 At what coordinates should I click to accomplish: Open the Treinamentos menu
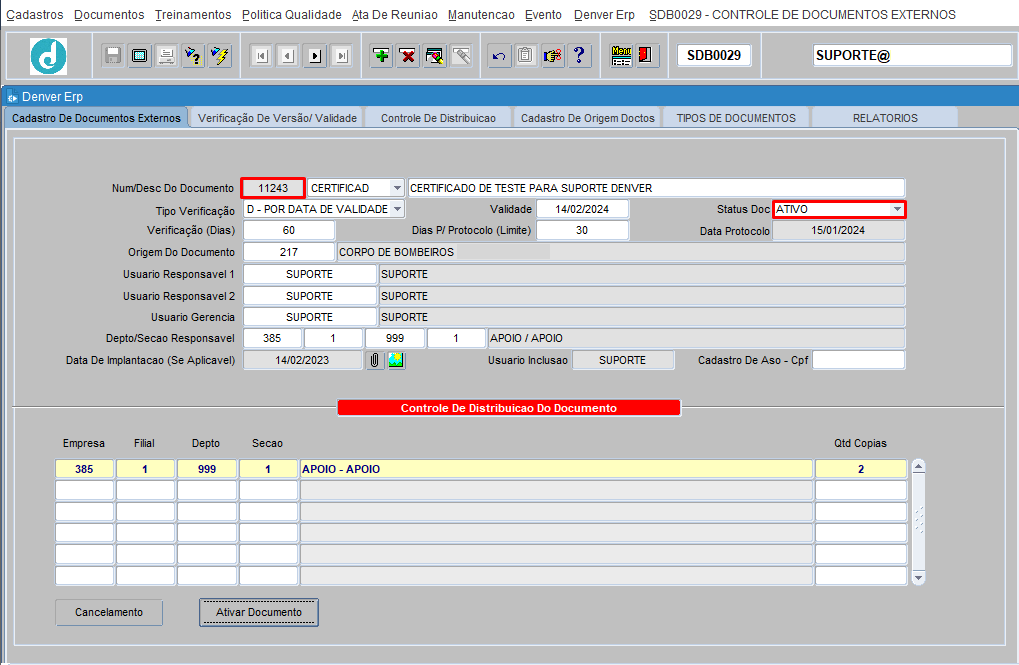[x=193, y=14]
